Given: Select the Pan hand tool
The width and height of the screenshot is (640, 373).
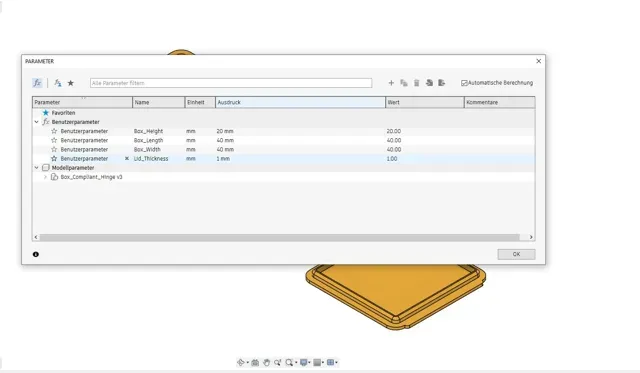Looking at the screenshot, I should coord(266,362).
